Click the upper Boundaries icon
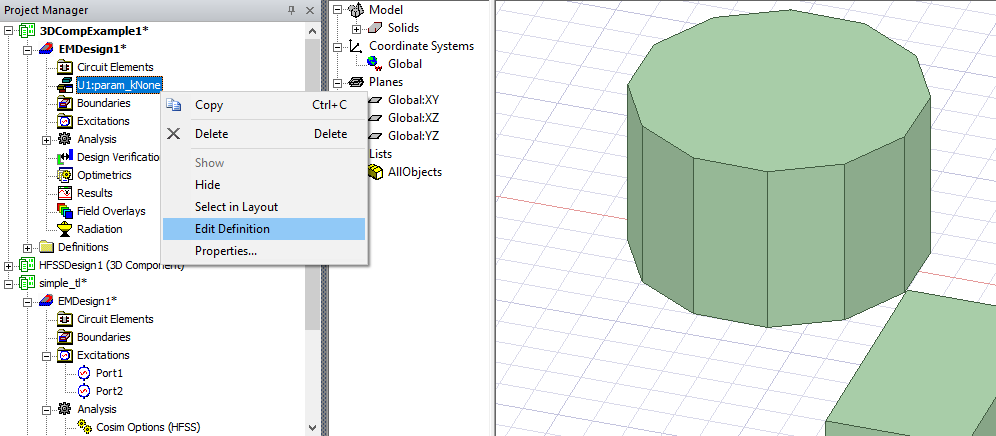The height and width of the screenshot is (436, 996). coord(65,103)
